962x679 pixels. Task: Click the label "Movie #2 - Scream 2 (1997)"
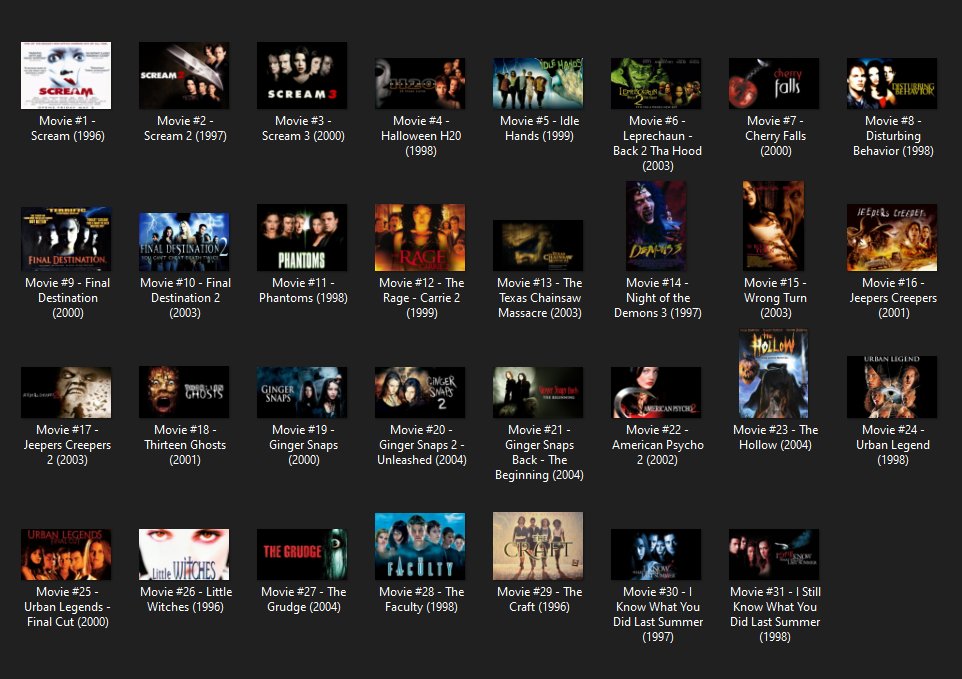(185, 128)
